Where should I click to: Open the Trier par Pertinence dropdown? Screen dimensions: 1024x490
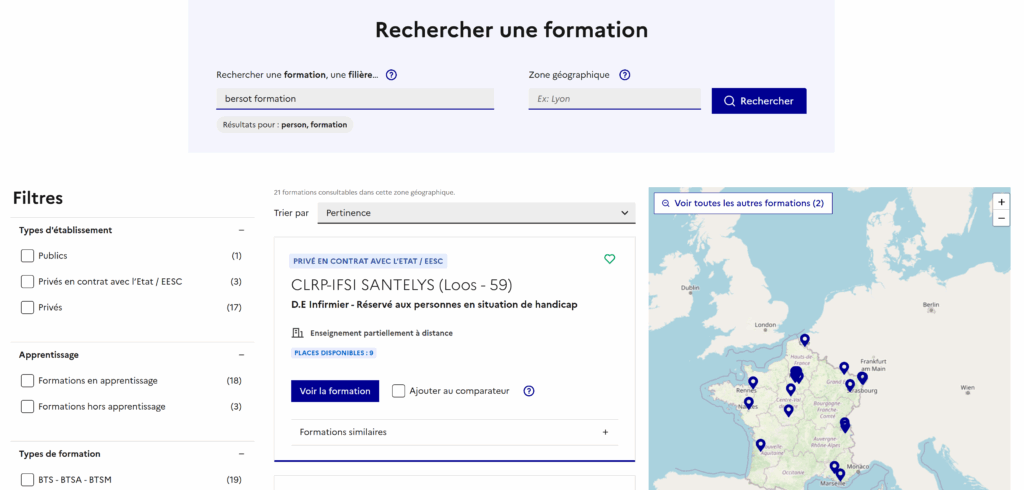[476, 213]
